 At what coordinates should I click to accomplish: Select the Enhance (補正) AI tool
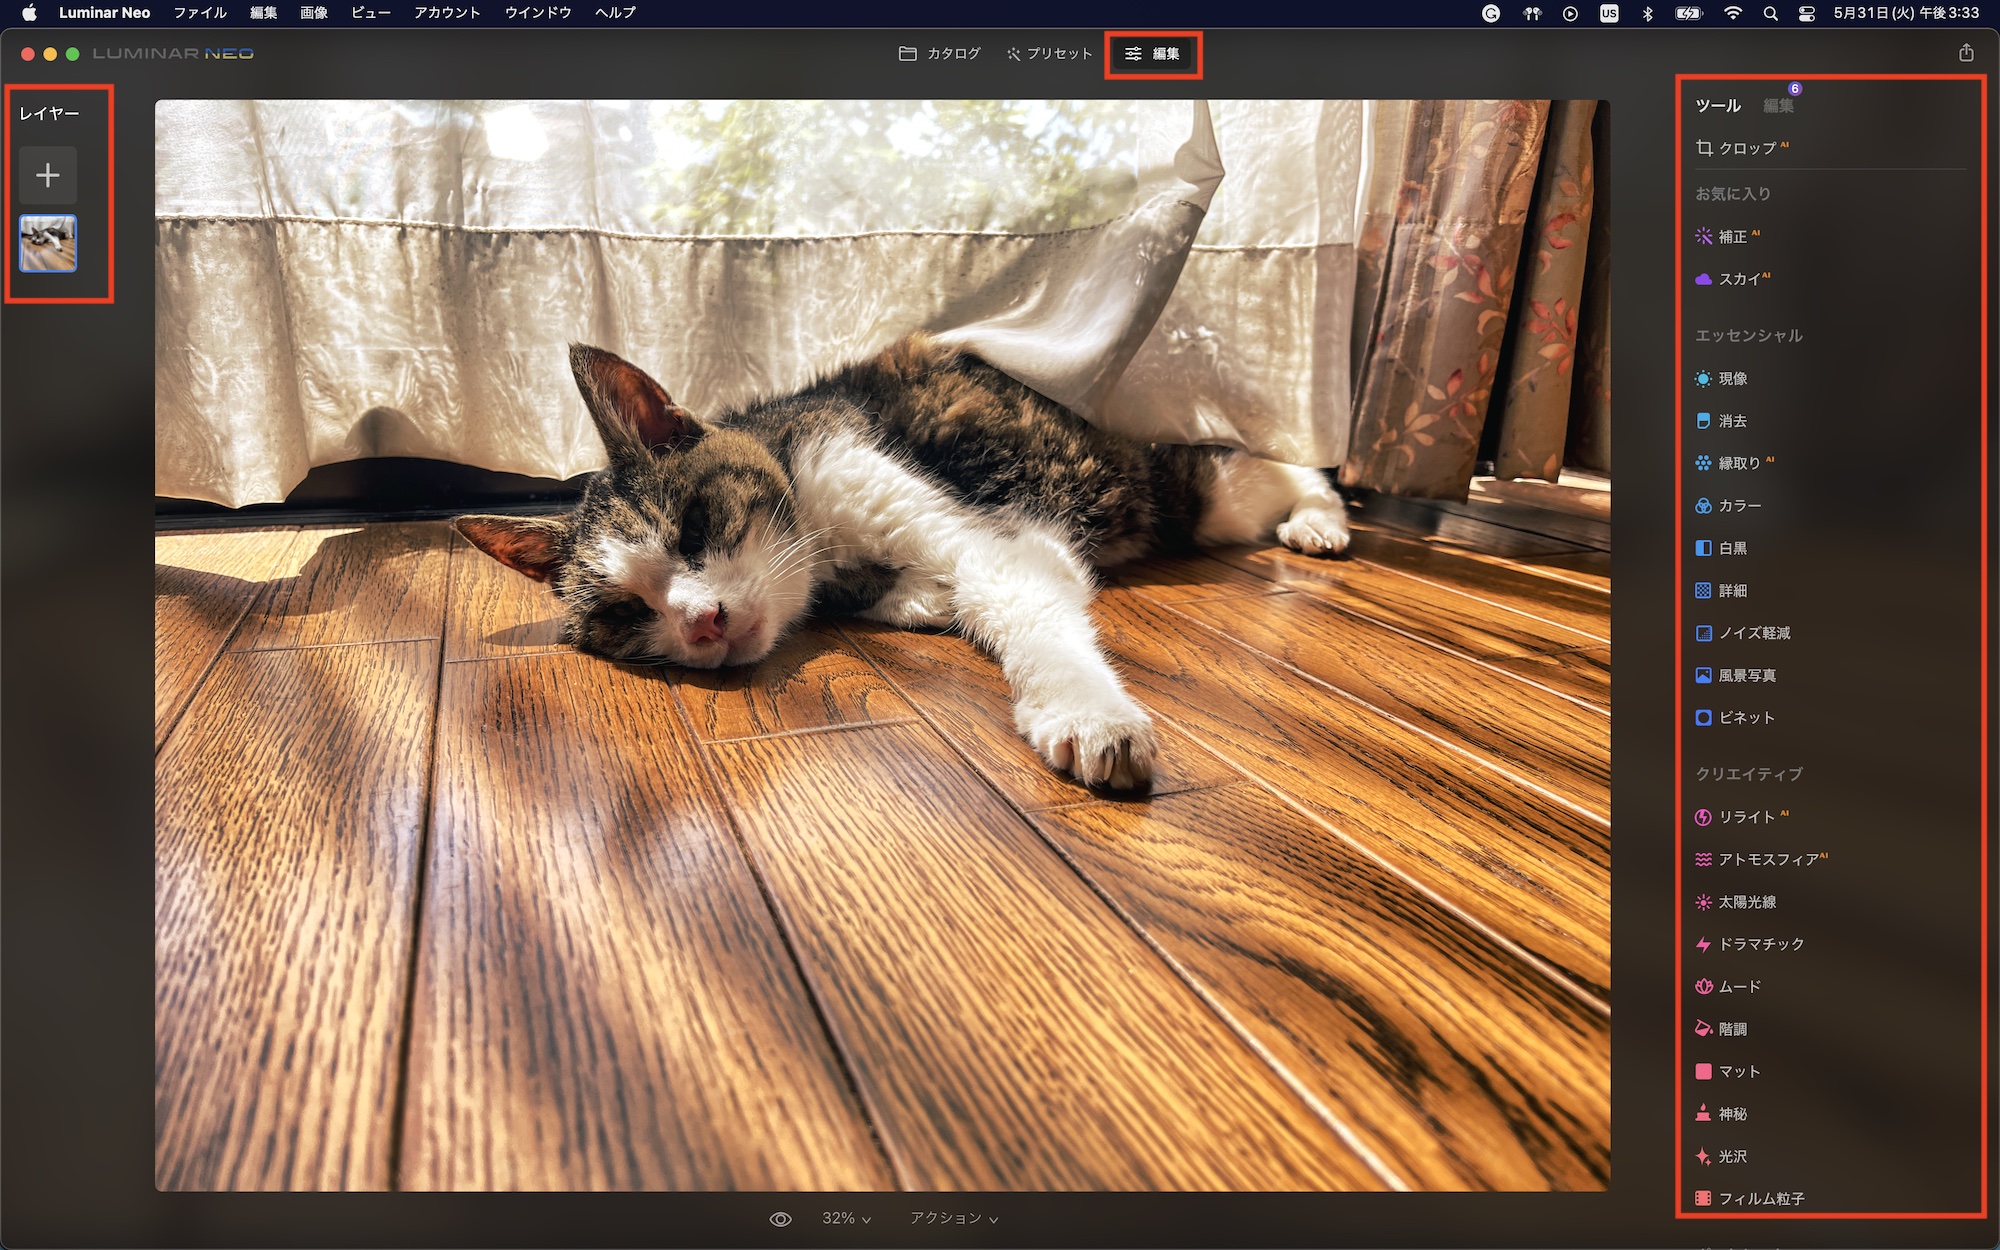[x=1732, y=237]
